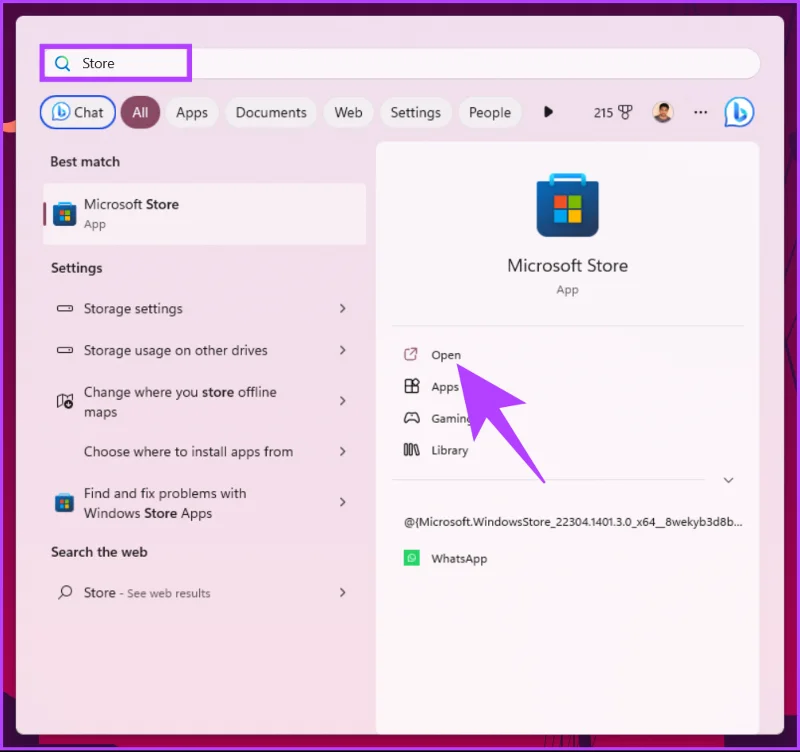
Task: Open the WhatsApp recent entry
Action: click(x=459, y=559)
